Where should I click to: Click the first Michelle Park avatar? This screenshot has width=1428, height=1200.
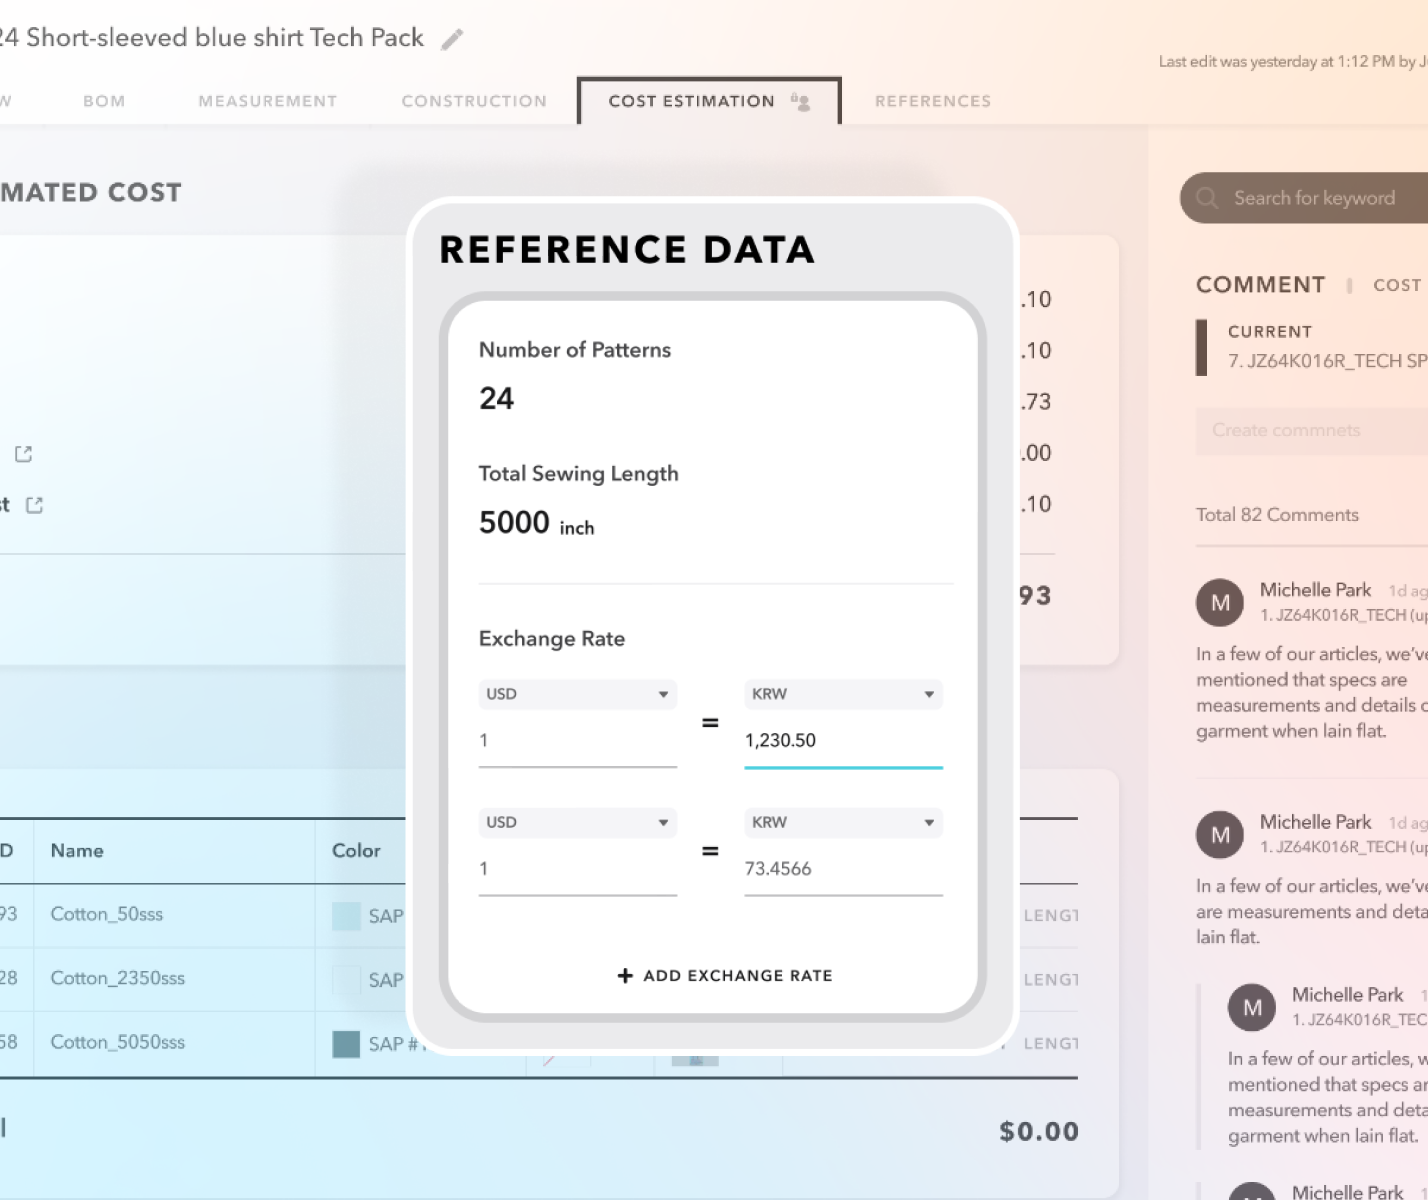(1220, 602)
